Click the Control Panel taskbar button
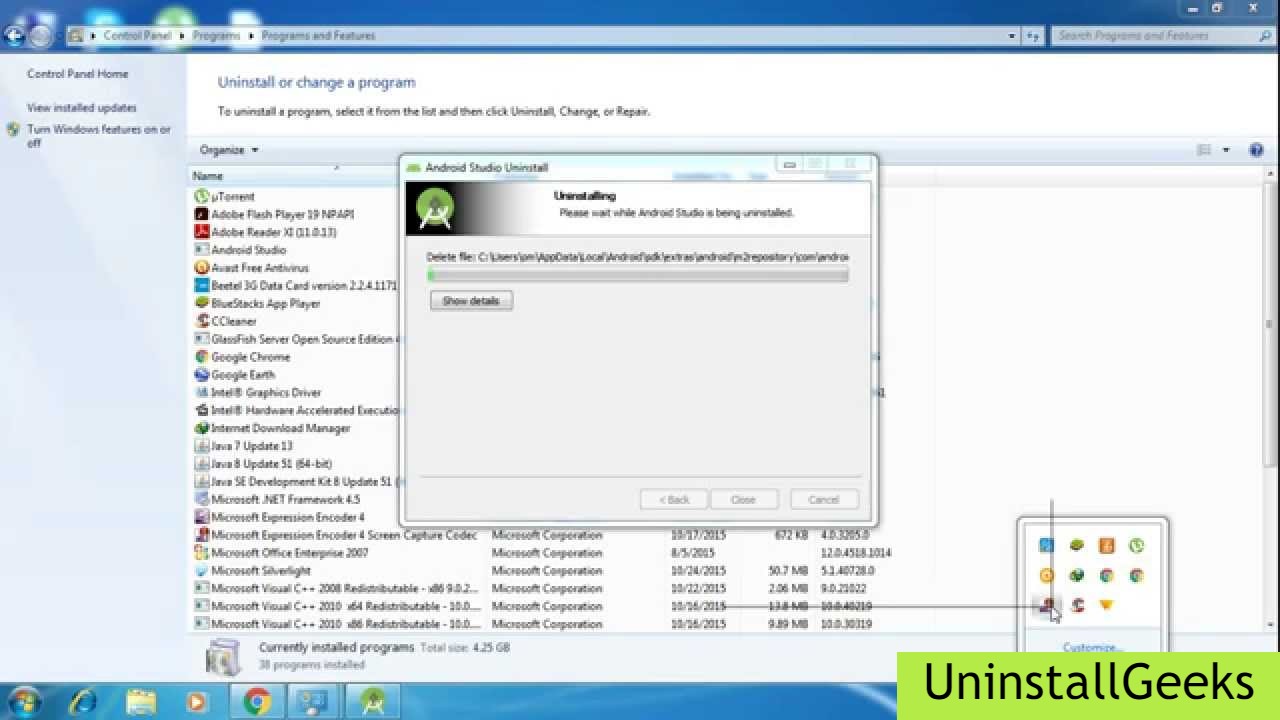Viewport: 1280px width, 720px height. click(316, 702)
